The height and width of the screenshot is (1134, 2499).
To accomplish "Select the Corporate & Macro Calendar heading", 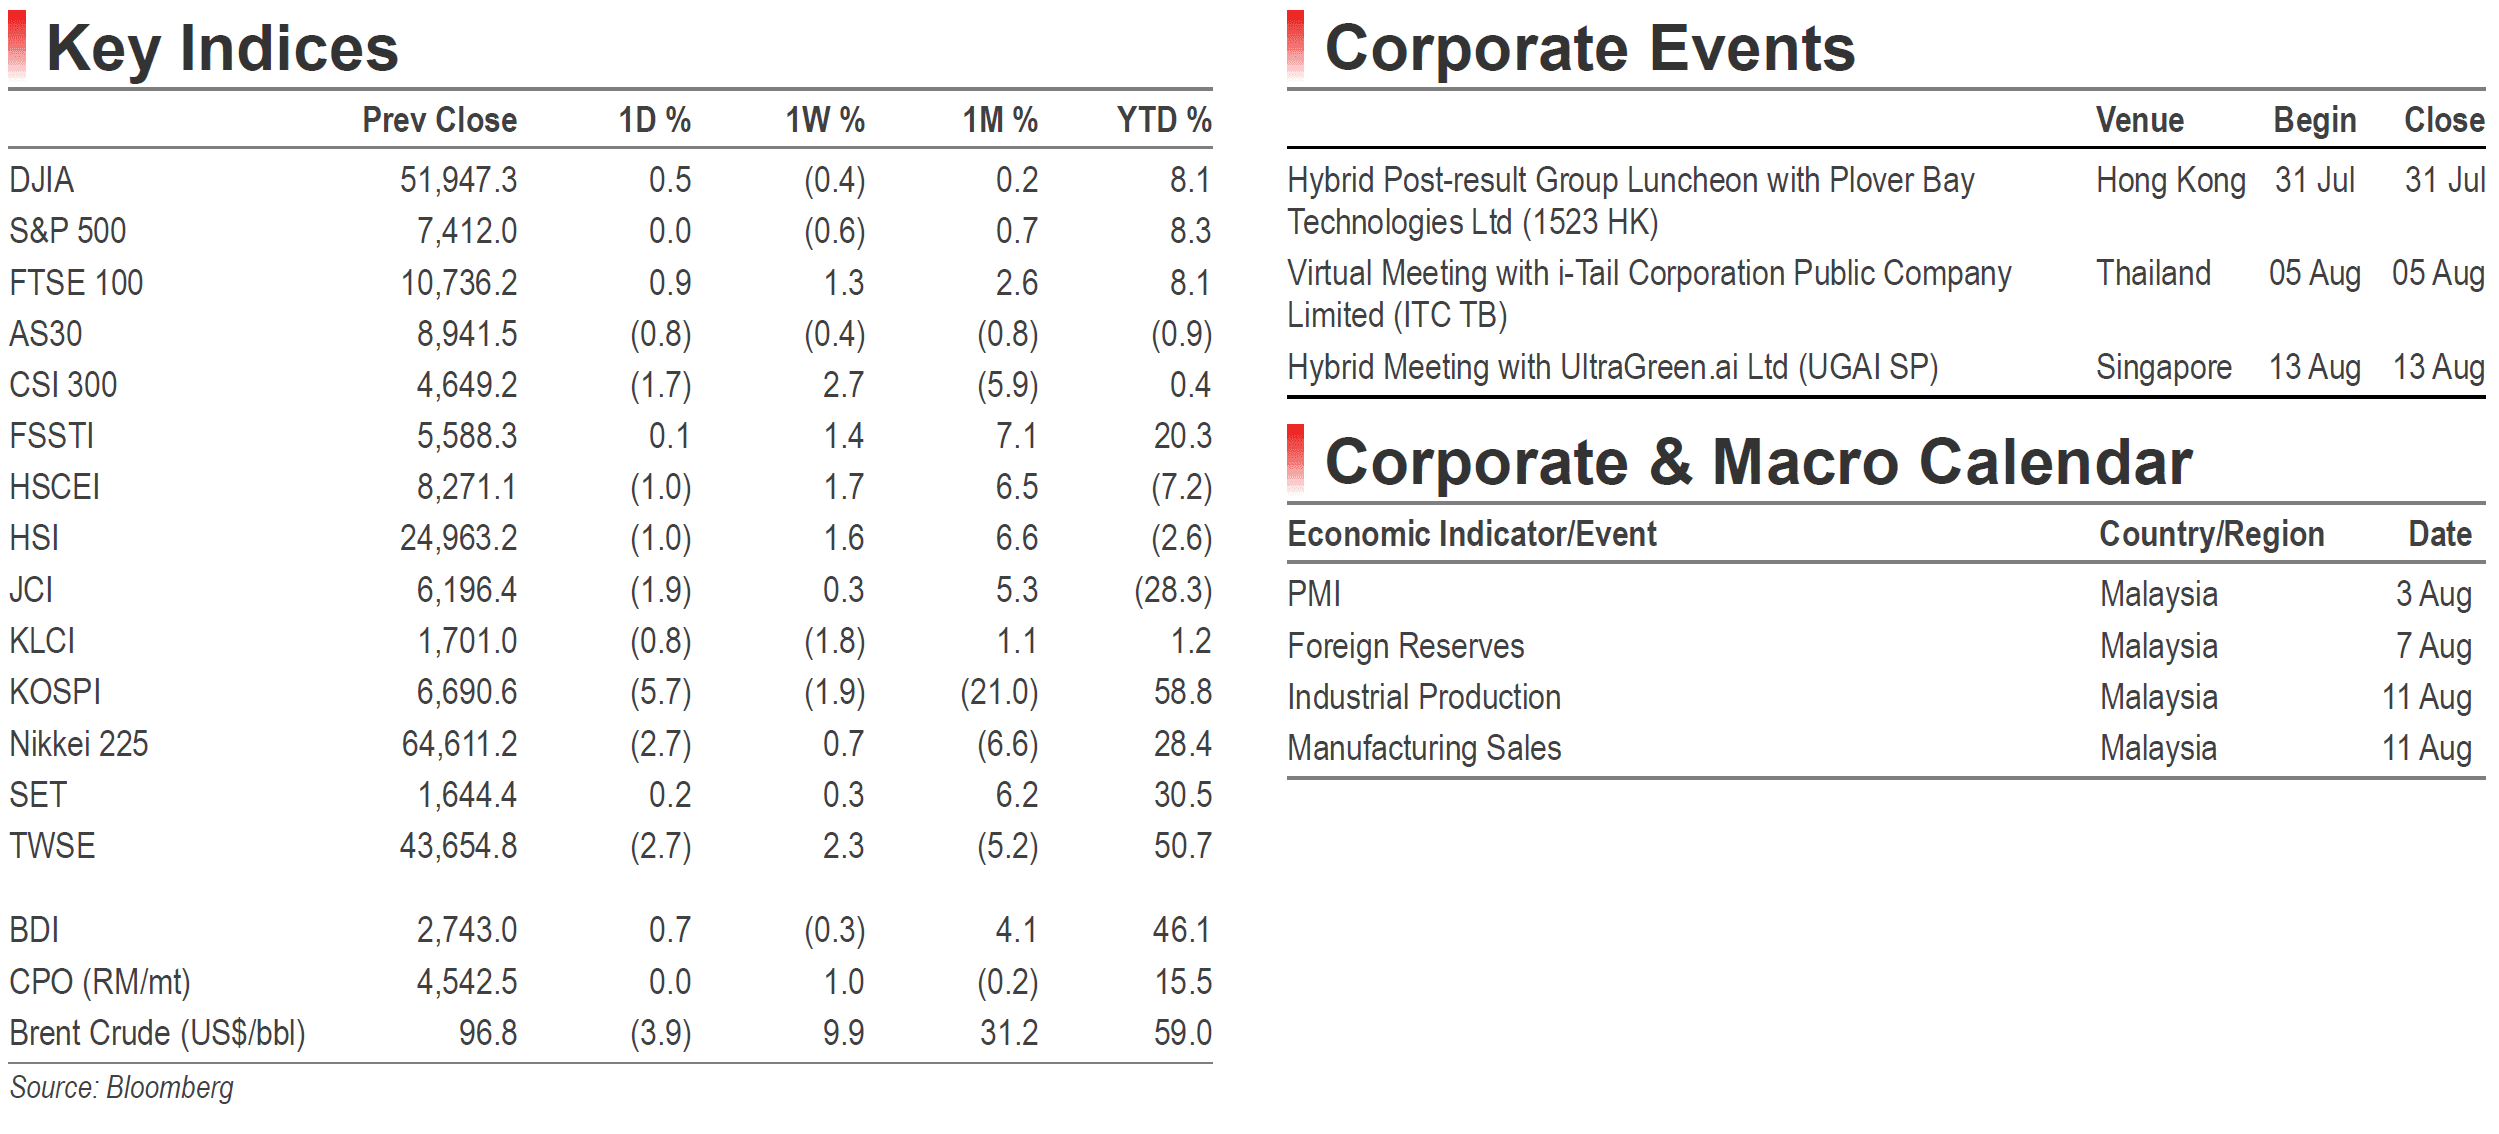I will click(1758, 461).
